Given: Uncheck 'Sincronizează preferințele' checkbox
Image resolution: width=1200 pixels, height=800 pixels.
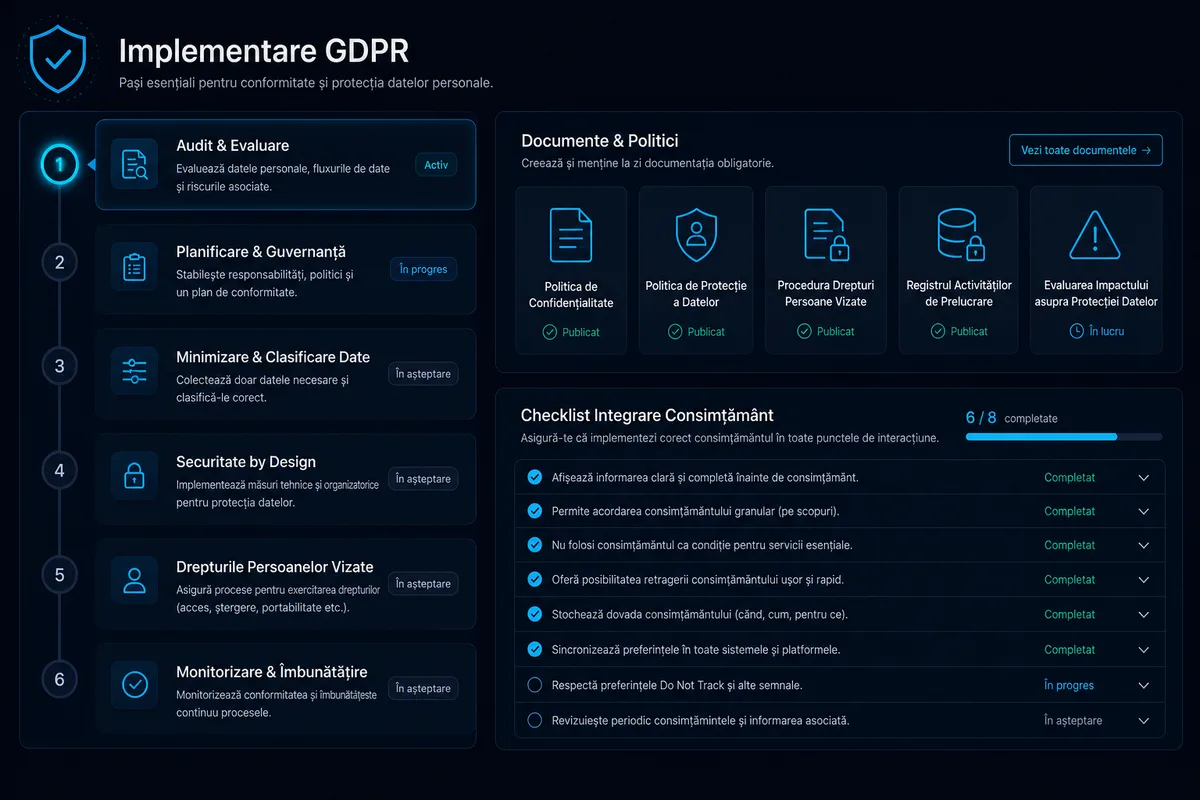Looking at the screenshot, I should (534, 650).
